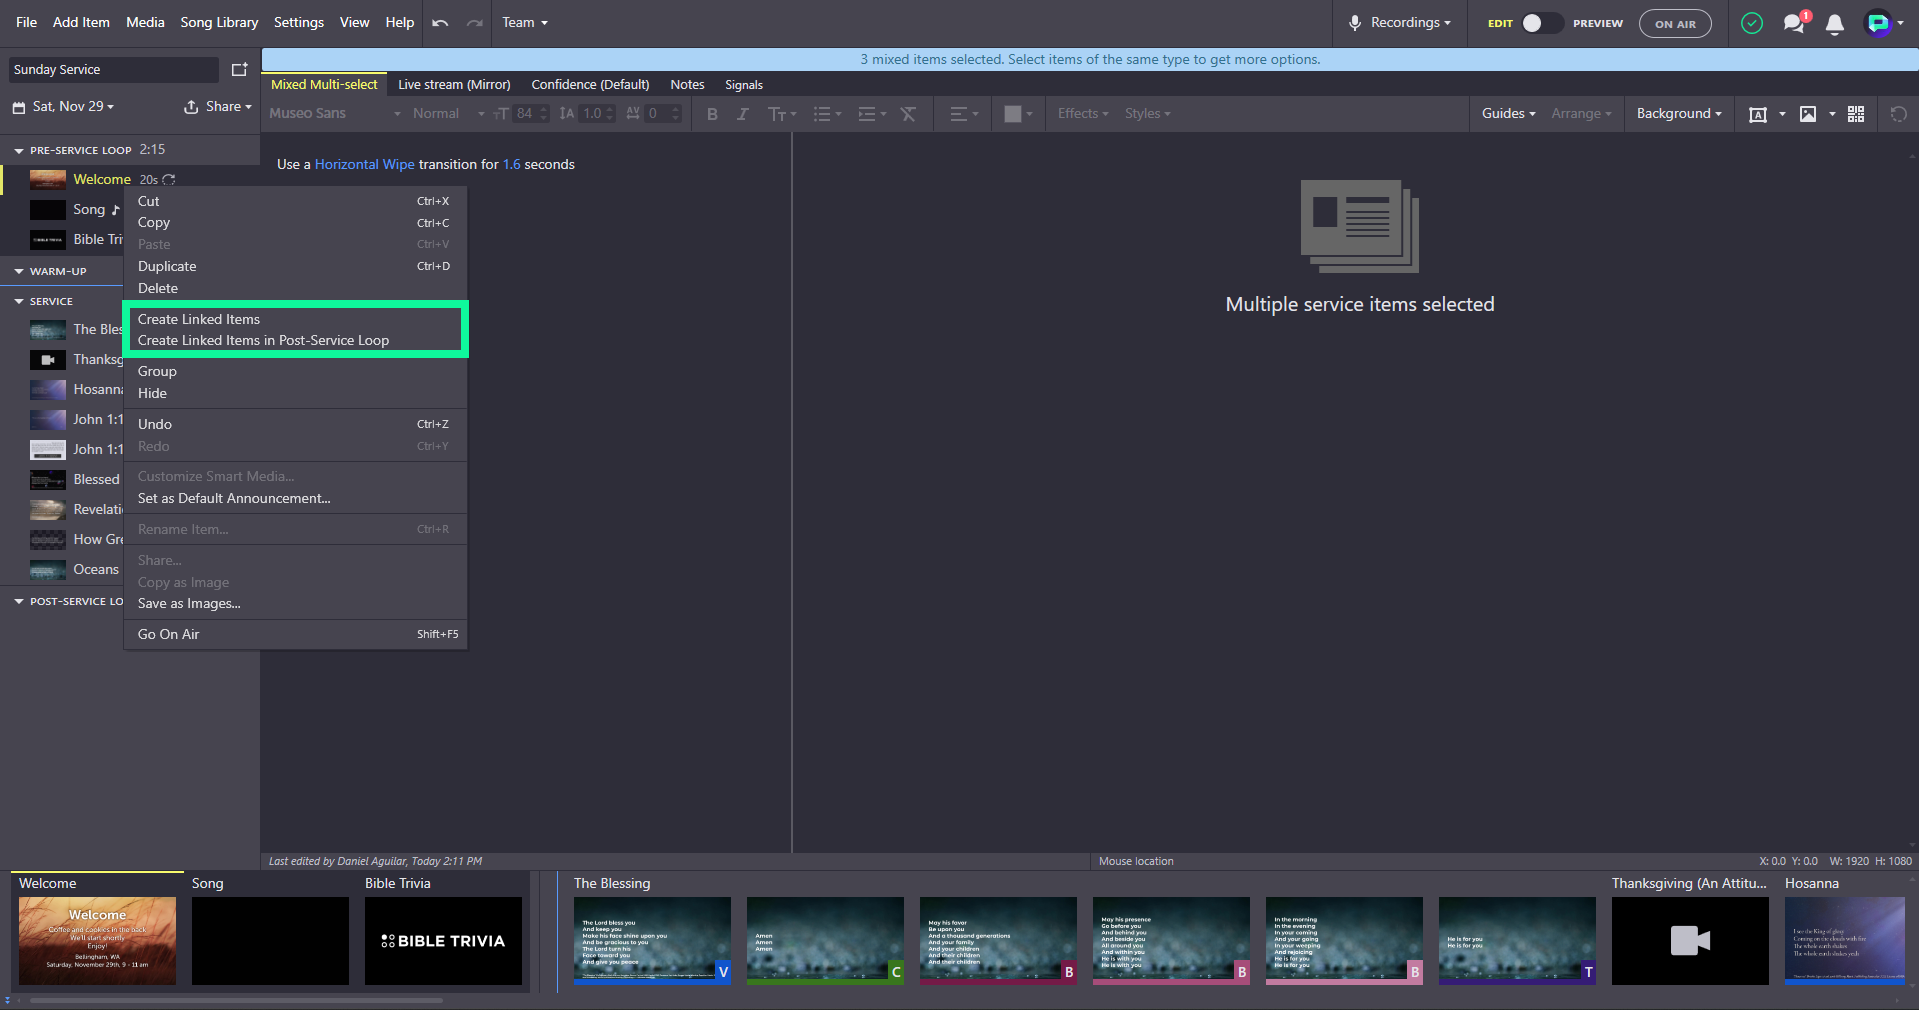Switch to the Confidence (Default) tab
This screenshot has height=1010, width=1919.
[x=590, y=85]
